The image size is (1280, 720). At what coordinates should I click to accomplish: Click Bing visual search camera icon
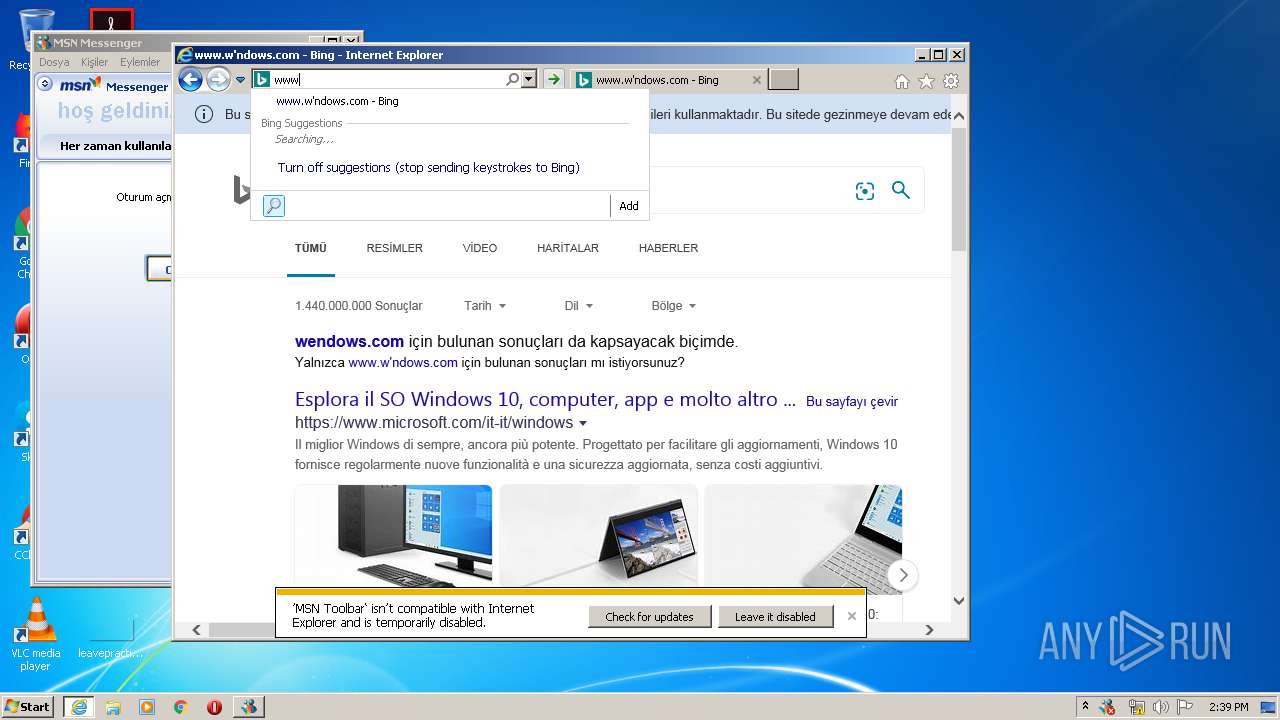click(x=865, y=191)
